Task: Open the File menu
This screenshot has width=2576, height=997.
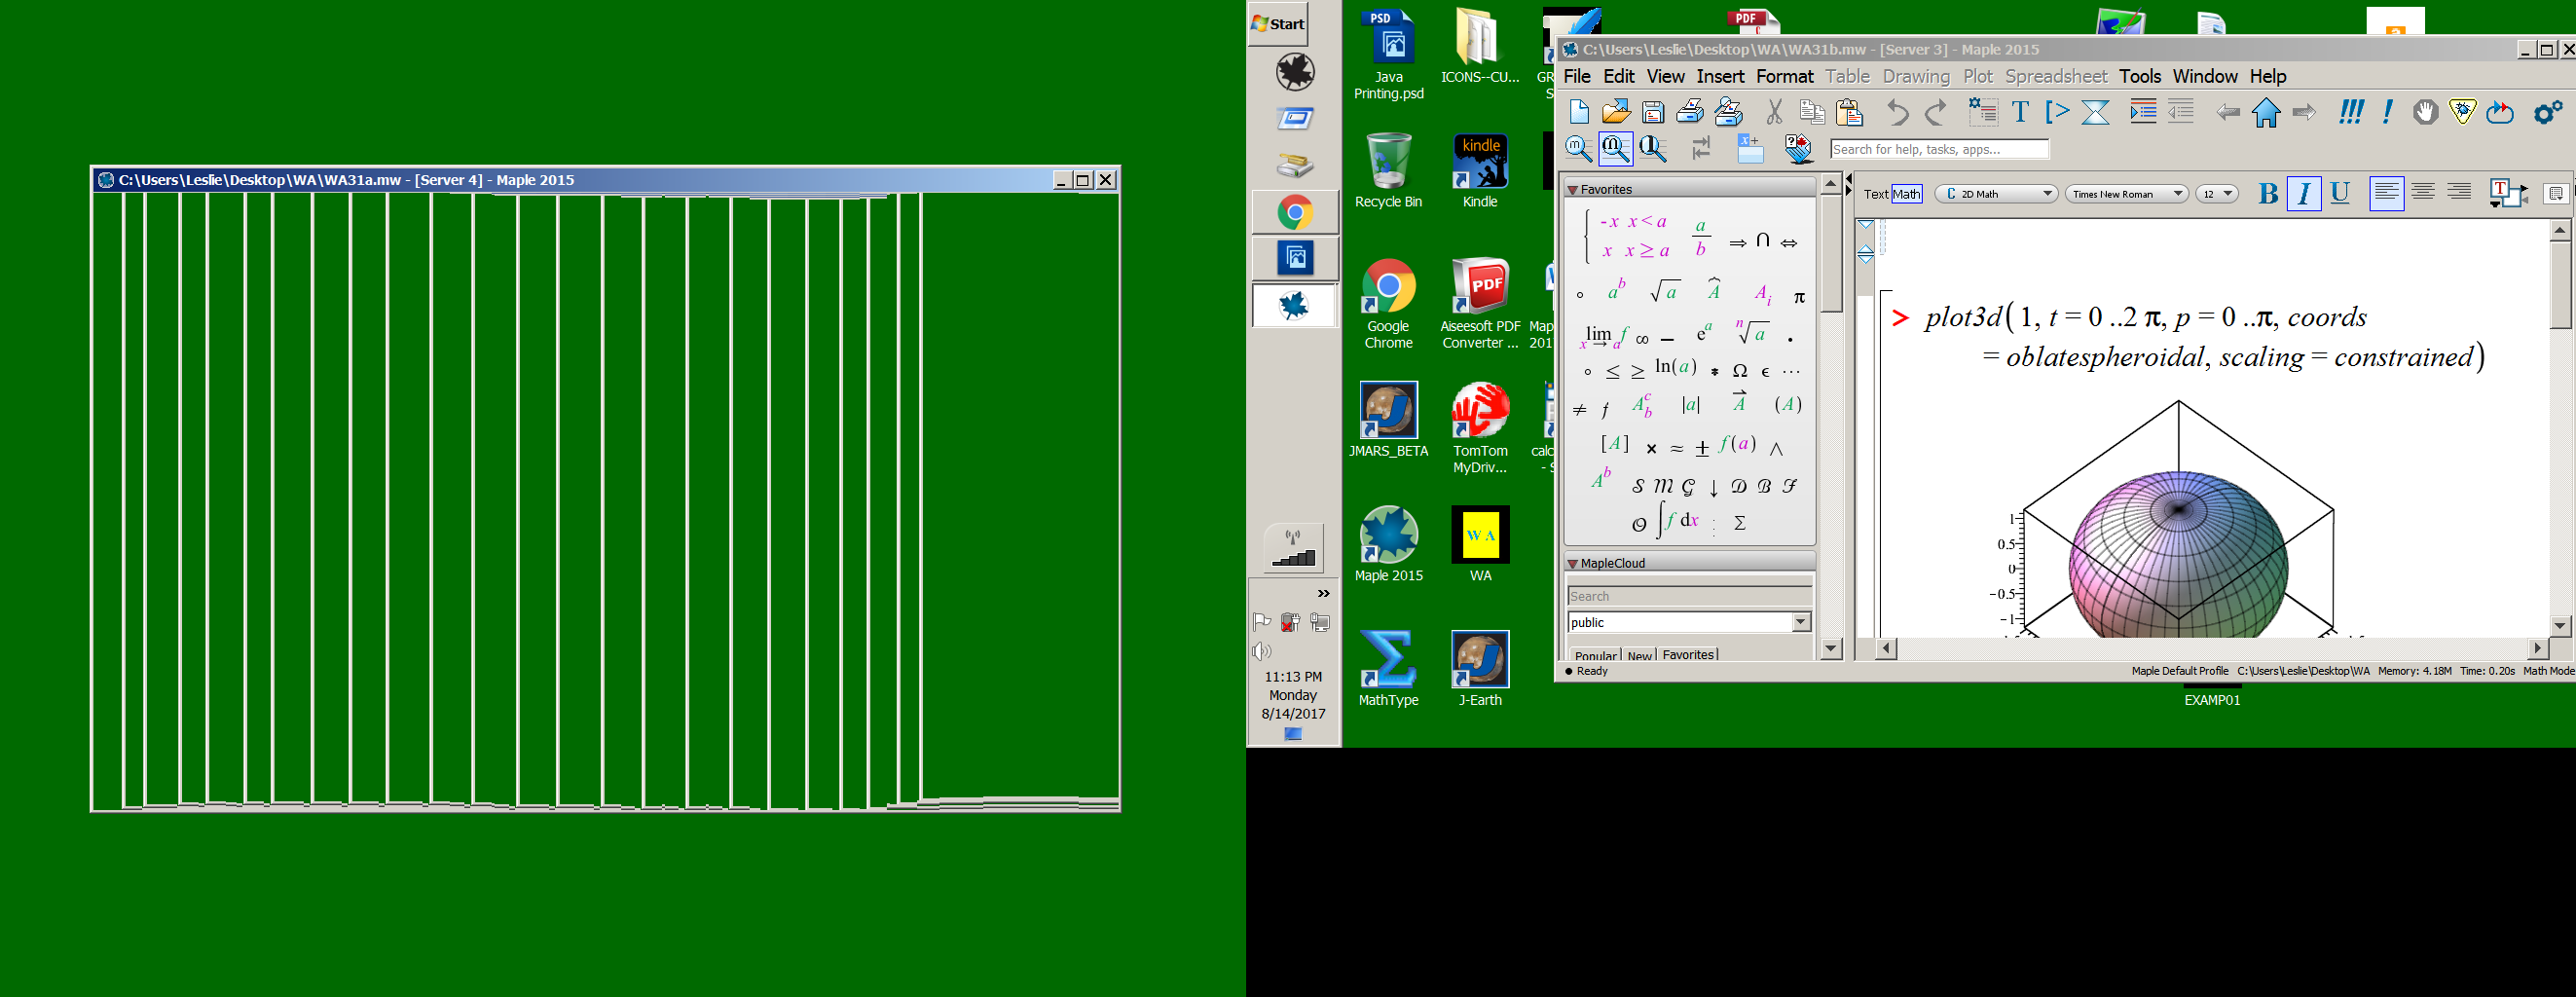Action: point(1576,77)
